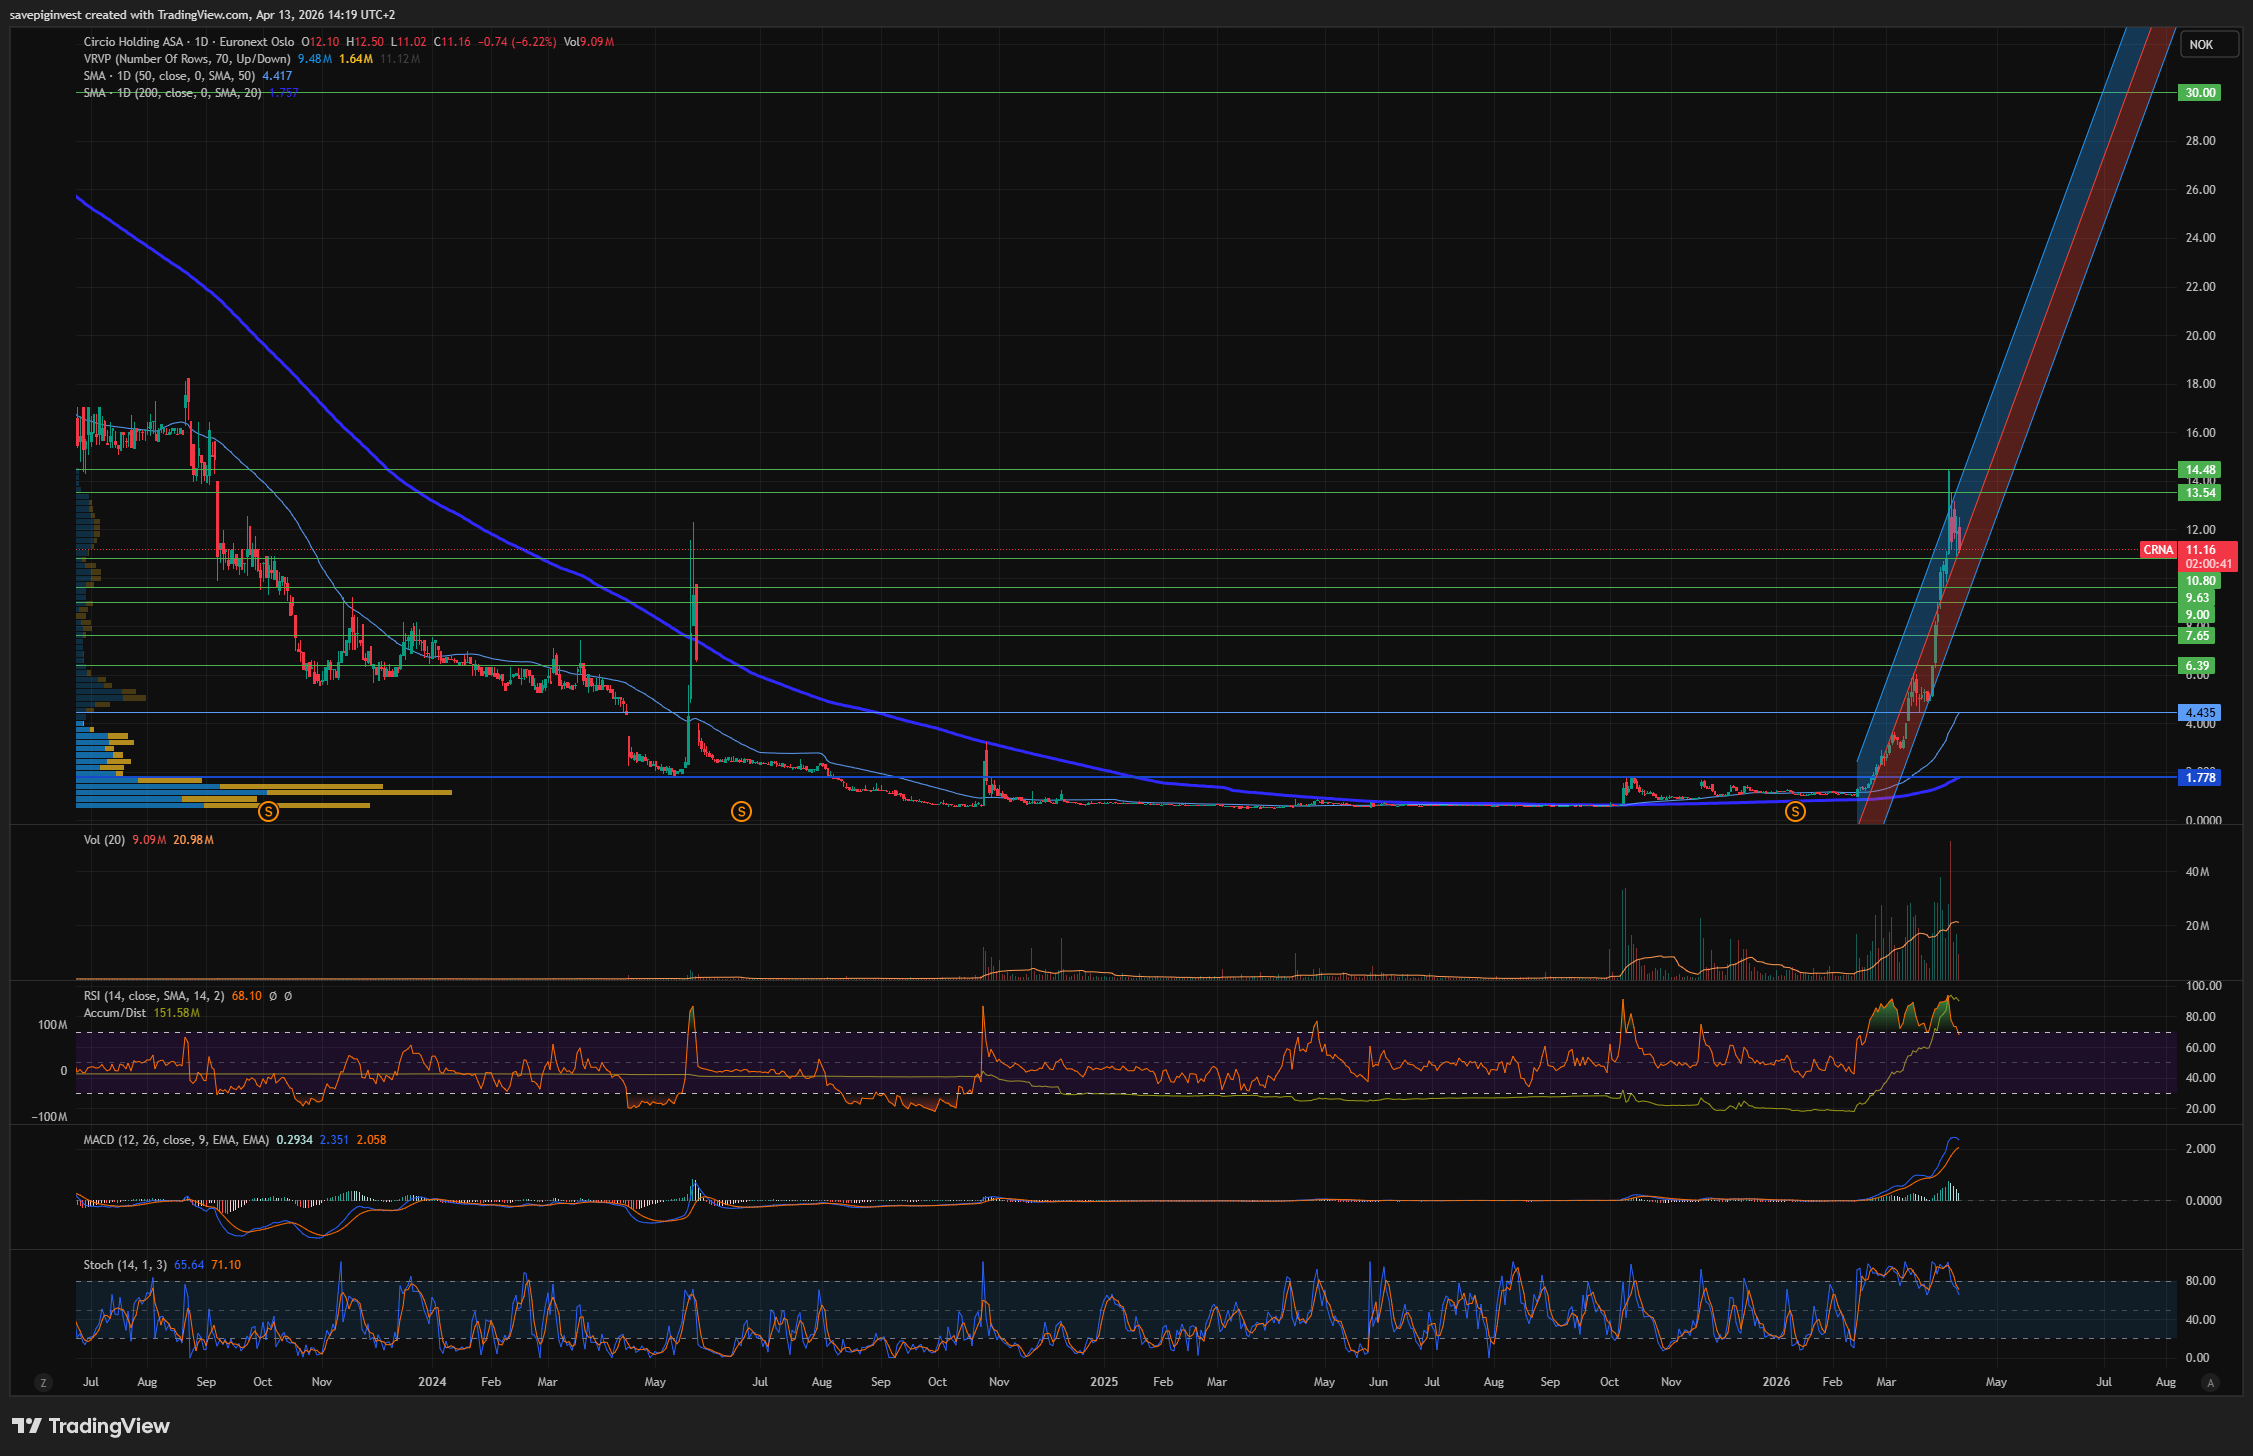Click the red CRNA symbol price tag
Viewport: 2253px width, 1456px height.
2158,550
